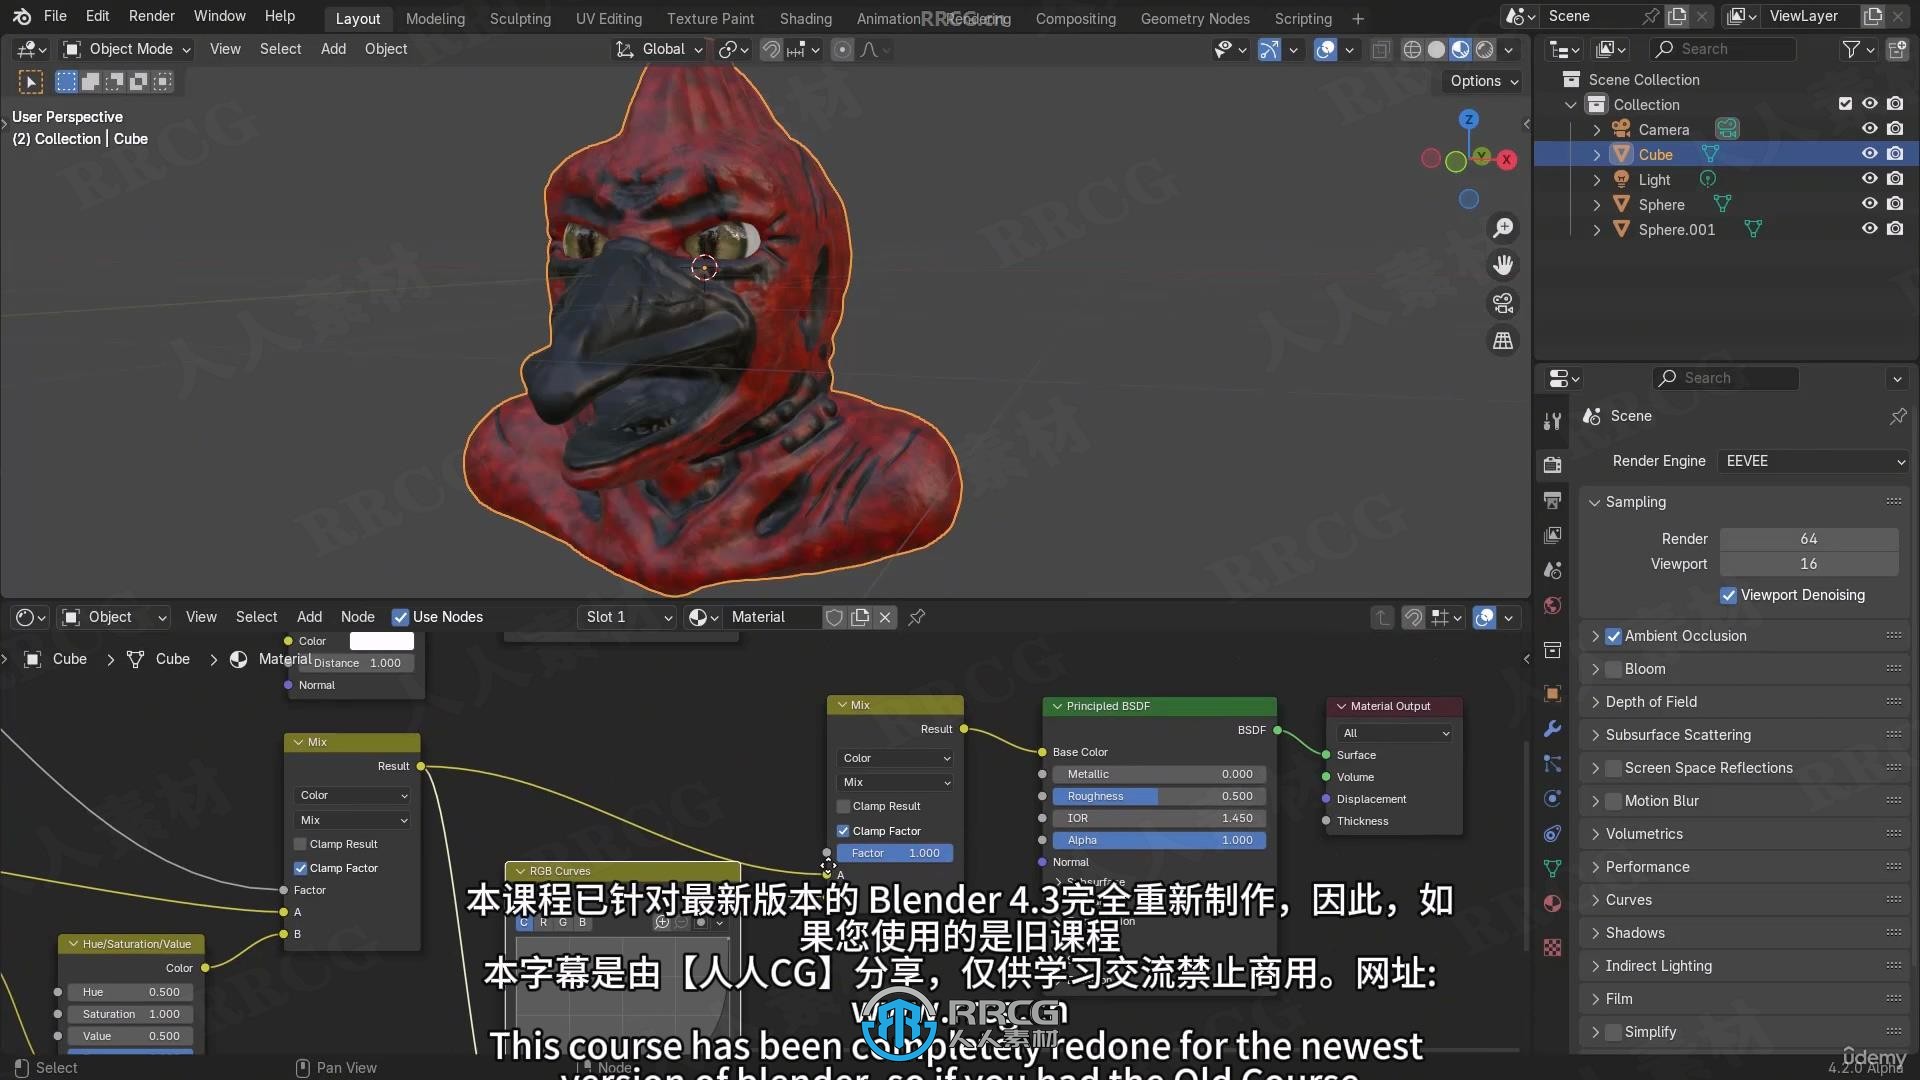Image resolution: width=1920 pixels, height=1080 pixels.
Task: Click the snap magnet icon in viewport header
Action: pyautogui.click(x=771, y=49)
